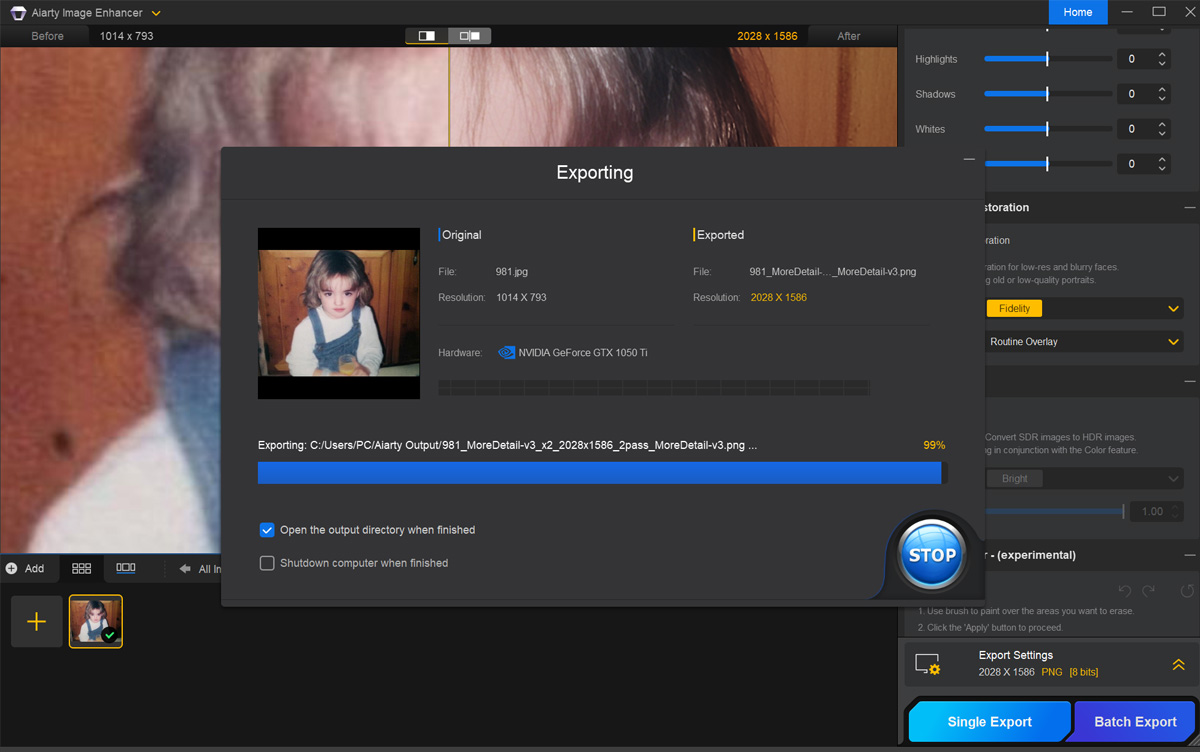This screenshot has height=752, width=1200.
Task: Click the Batch Export button
Action: 1135,722
